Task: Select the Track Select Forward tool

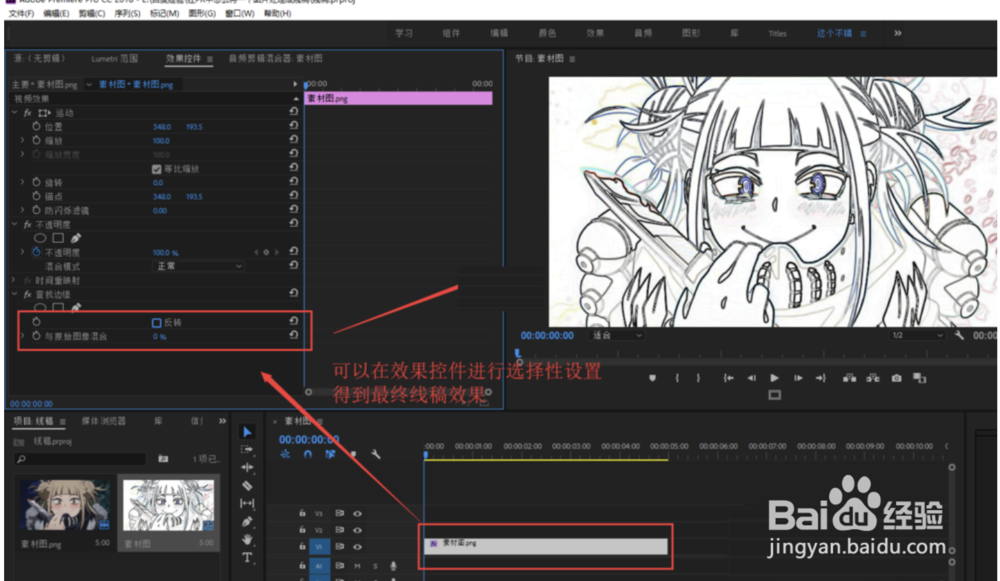Action: [247, 450]
